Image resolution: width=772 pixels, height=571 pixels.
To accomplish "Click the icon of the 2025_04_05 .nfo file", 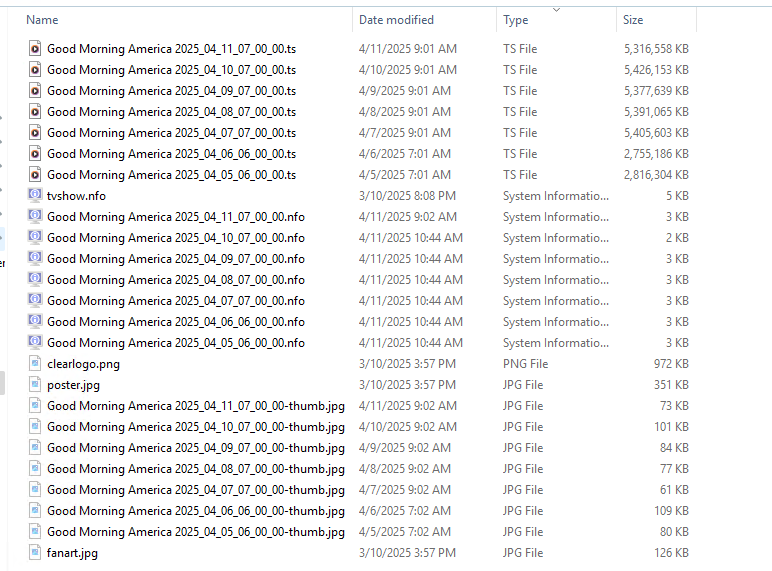I will [x=35, y=343].
